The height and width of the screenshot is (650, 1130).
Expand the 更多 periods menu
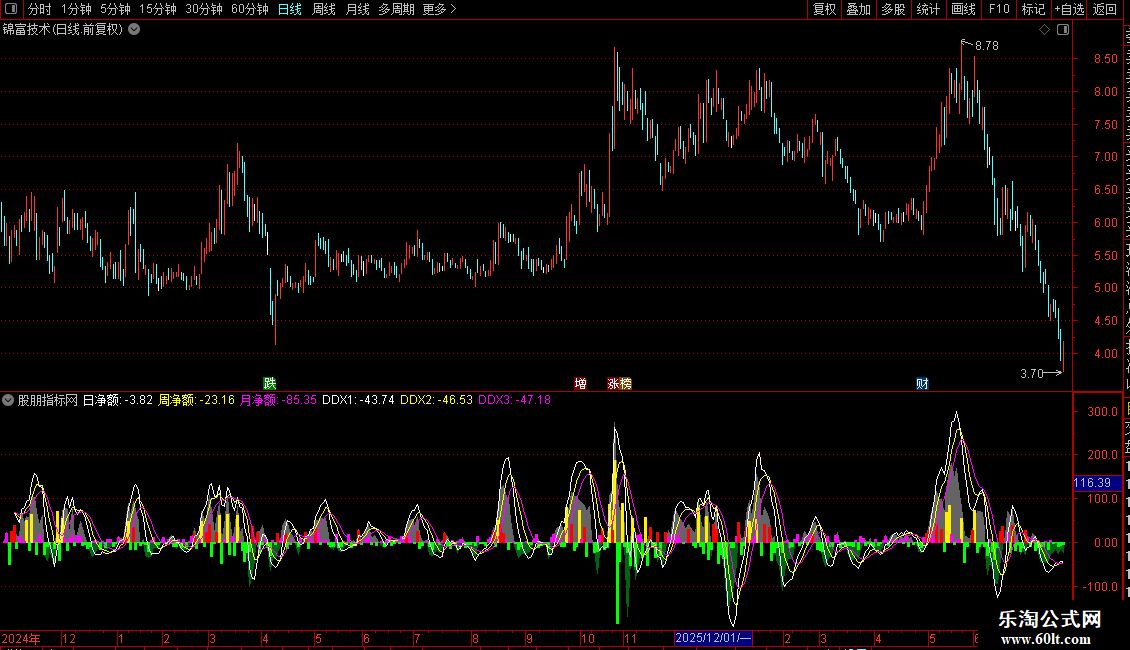(x=439, y=9)
